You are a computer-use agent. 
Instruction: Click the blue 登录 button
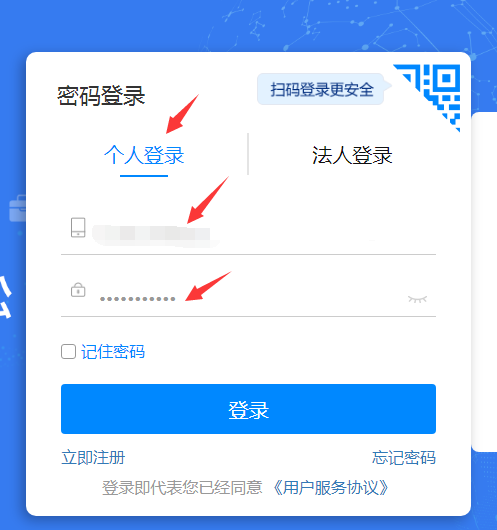(x=248, y=409)
